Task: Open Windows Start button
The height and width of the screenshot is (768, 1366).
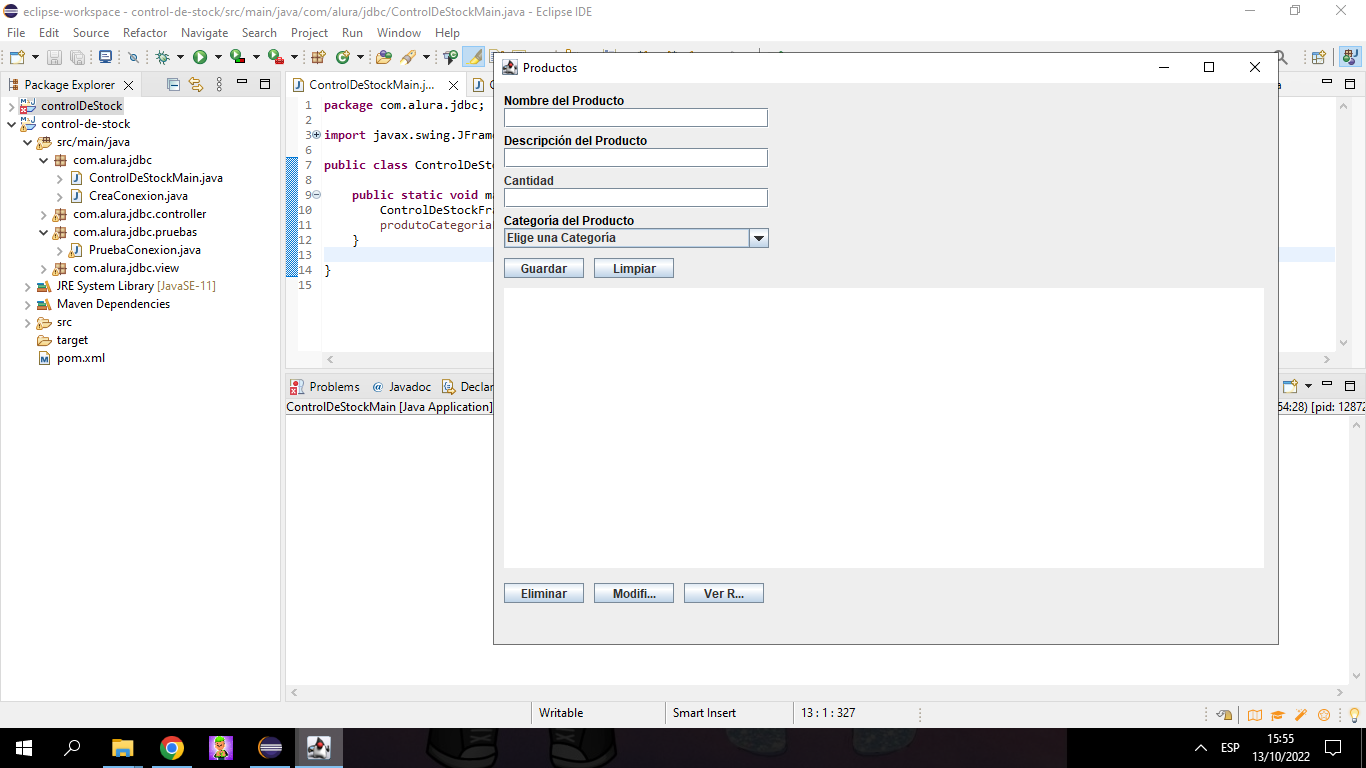Action: pos(24,747)
